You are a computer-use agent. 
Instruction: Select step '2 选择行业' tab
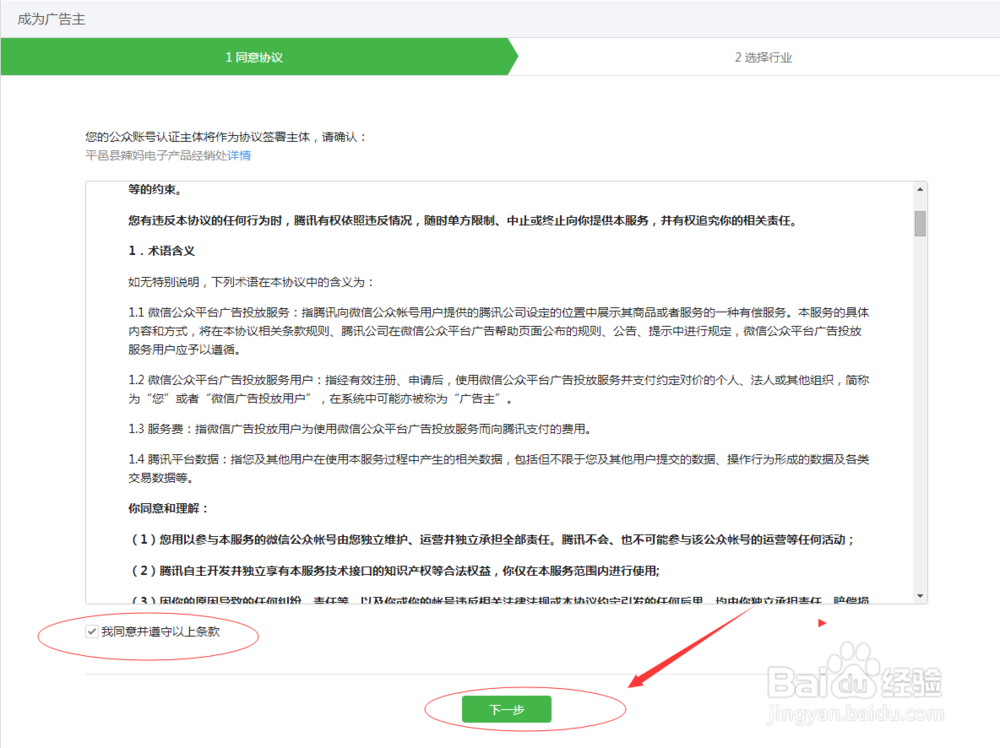point(763,57)
